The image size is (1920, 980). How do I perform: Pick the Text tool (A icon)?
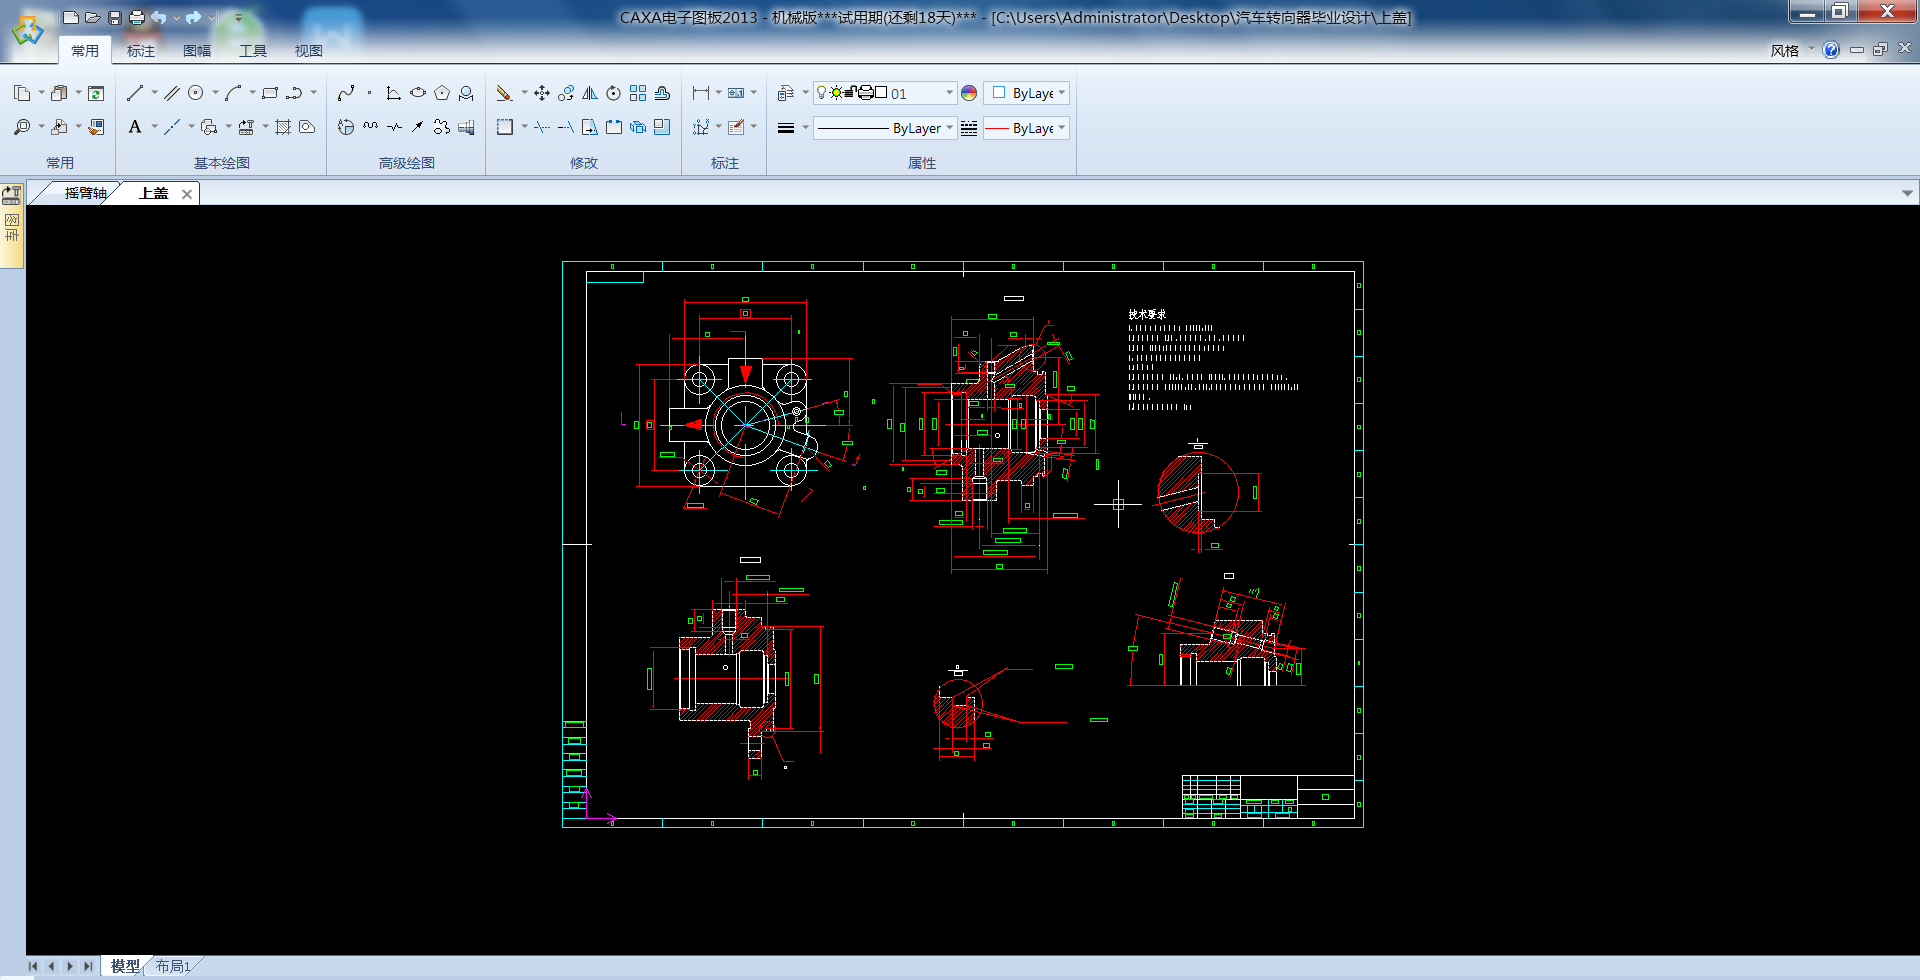coord(135,127)
